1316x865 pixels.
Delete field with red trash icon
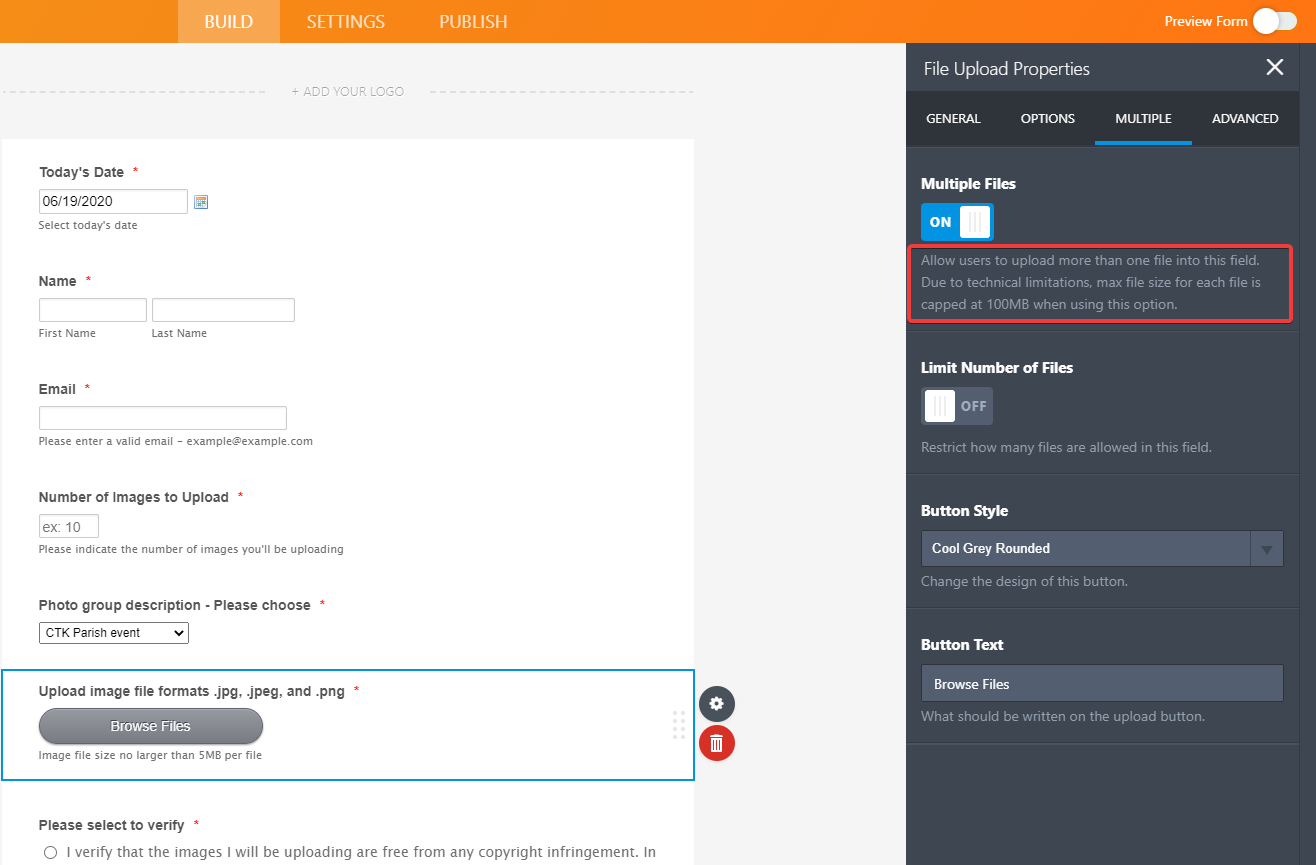click(716, 743)
